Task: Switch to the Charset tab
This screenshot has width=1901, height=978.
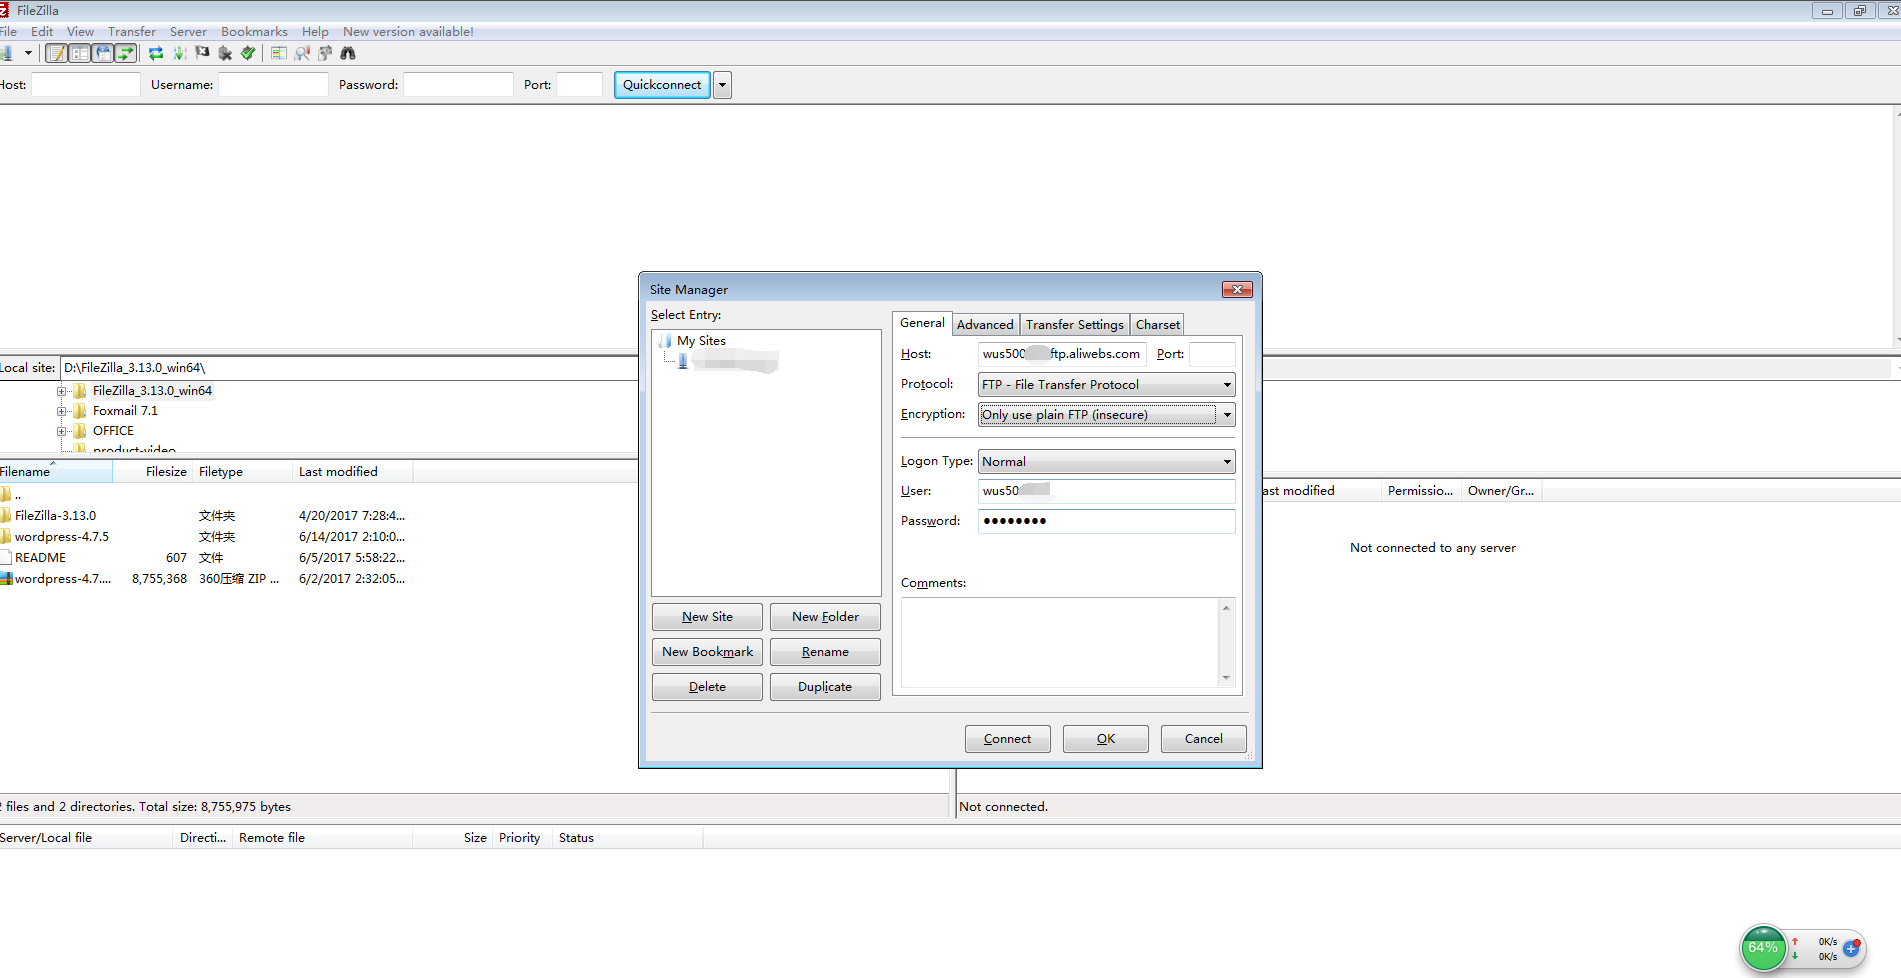Action: point(1158,324)
